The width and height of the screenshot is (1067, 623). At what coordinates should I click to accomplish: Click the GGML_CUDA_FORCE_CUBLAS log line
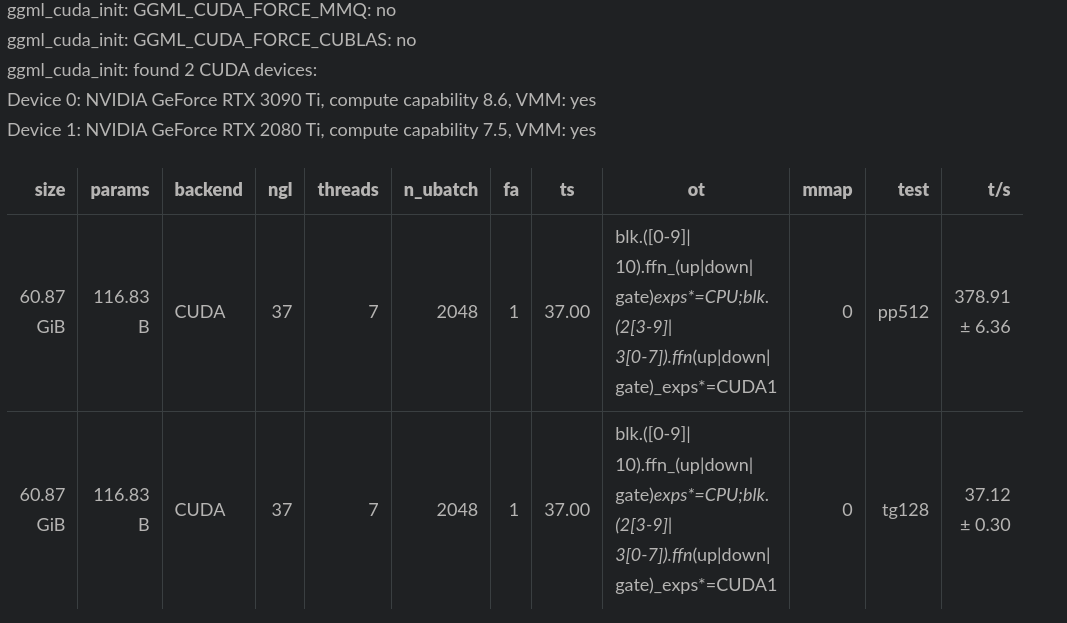click(211, 40)
